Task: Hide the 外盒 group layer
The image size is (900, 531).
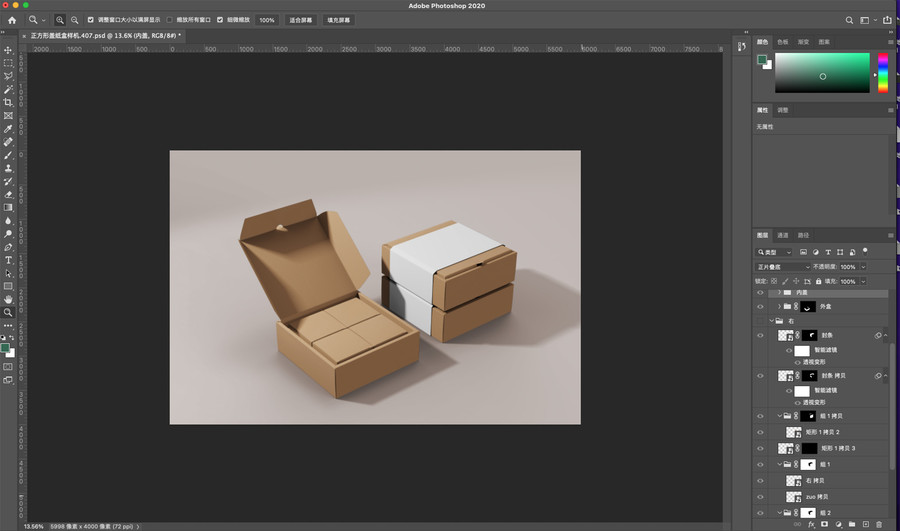Action: 761,307
